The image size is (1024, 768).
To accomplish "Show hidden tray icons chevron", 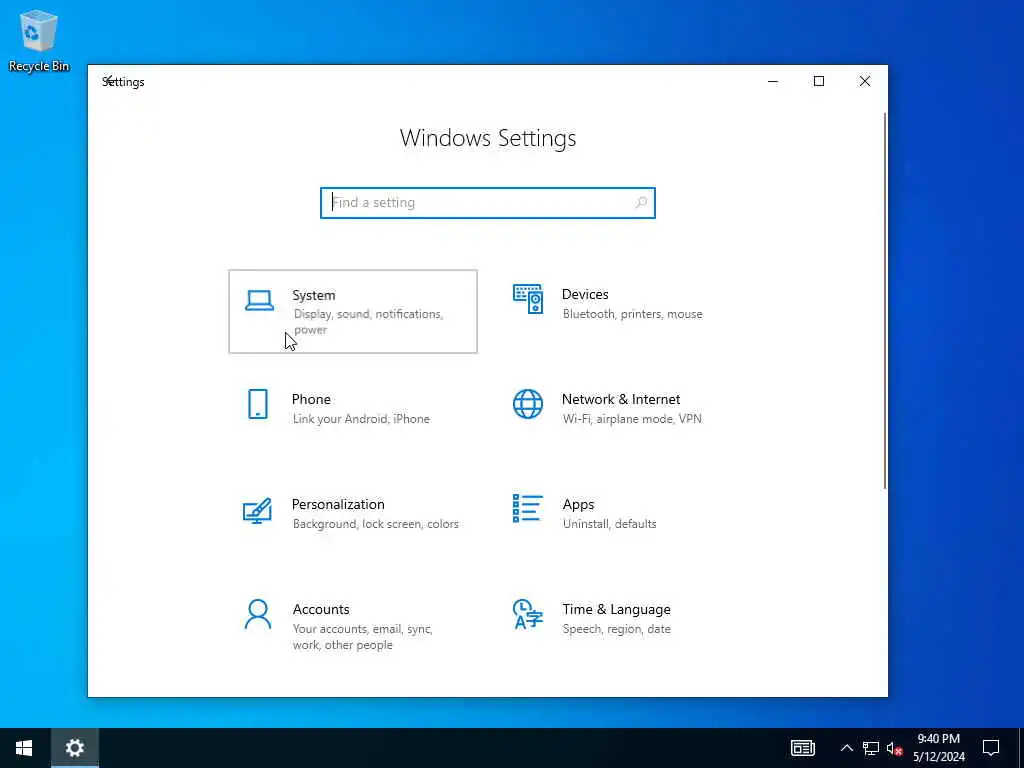I will (x=846, y=748).
